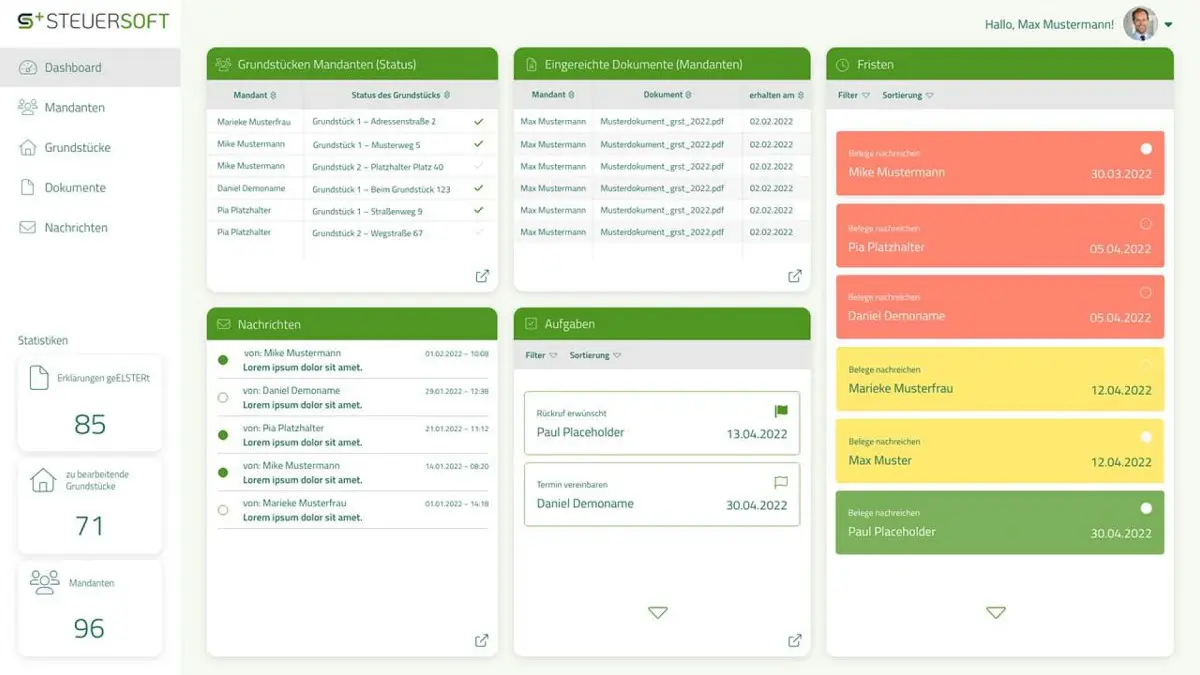1200x675 pixels.
Task: Click the Steuersoft logo
Action: 94,21
